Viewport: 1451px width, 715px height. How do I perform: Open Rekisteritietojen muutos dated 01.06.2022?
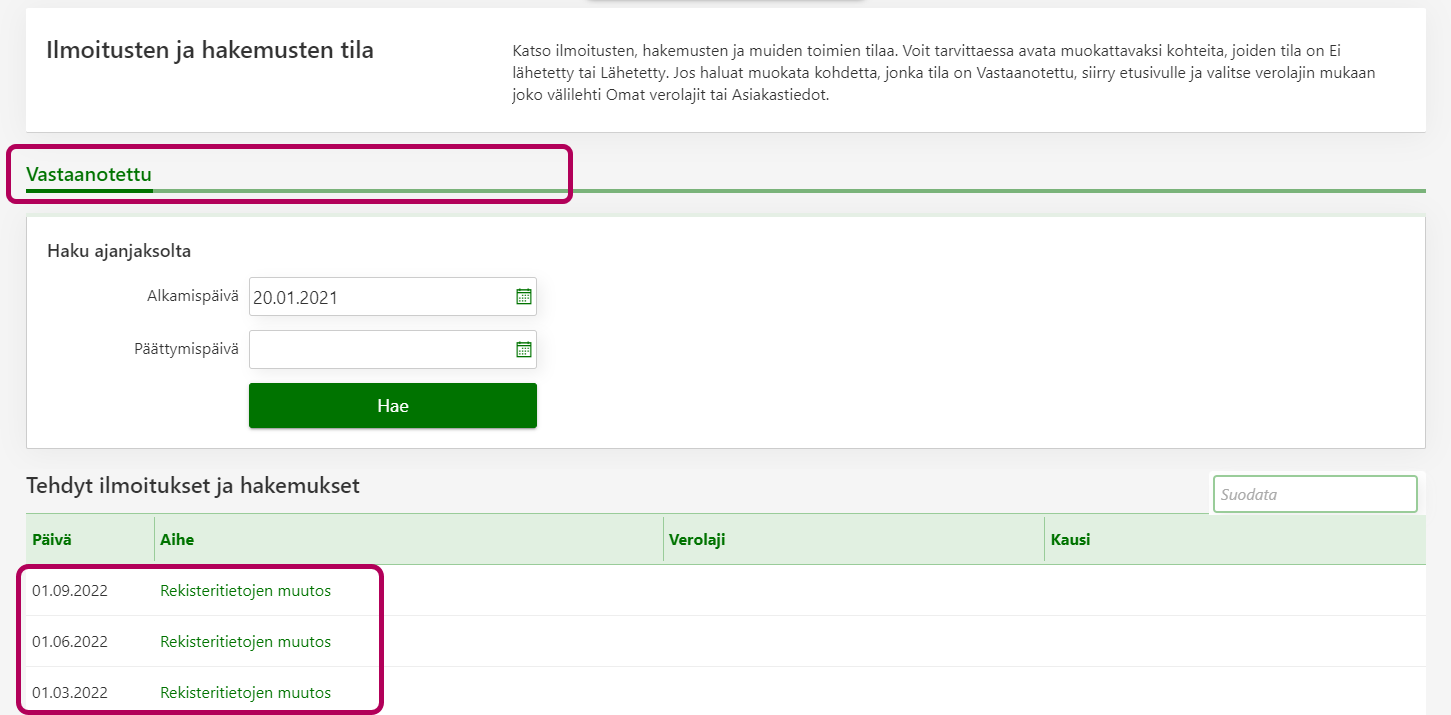[245, 642]
